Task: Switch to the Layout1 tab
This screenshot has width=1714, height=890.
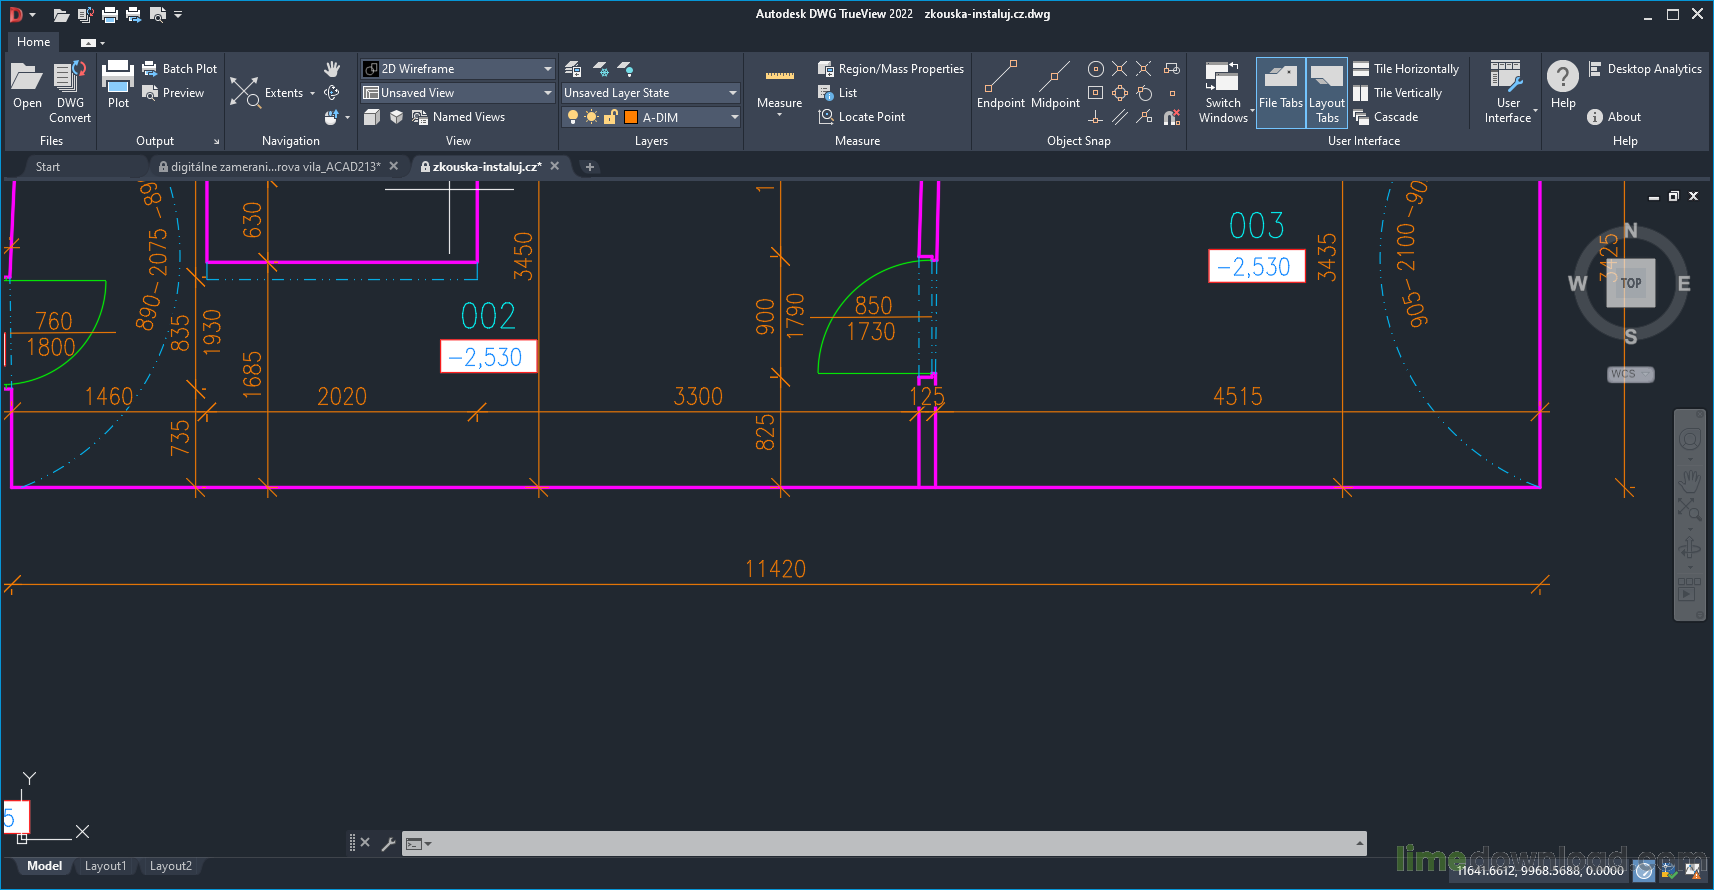Action: point(105,866)
